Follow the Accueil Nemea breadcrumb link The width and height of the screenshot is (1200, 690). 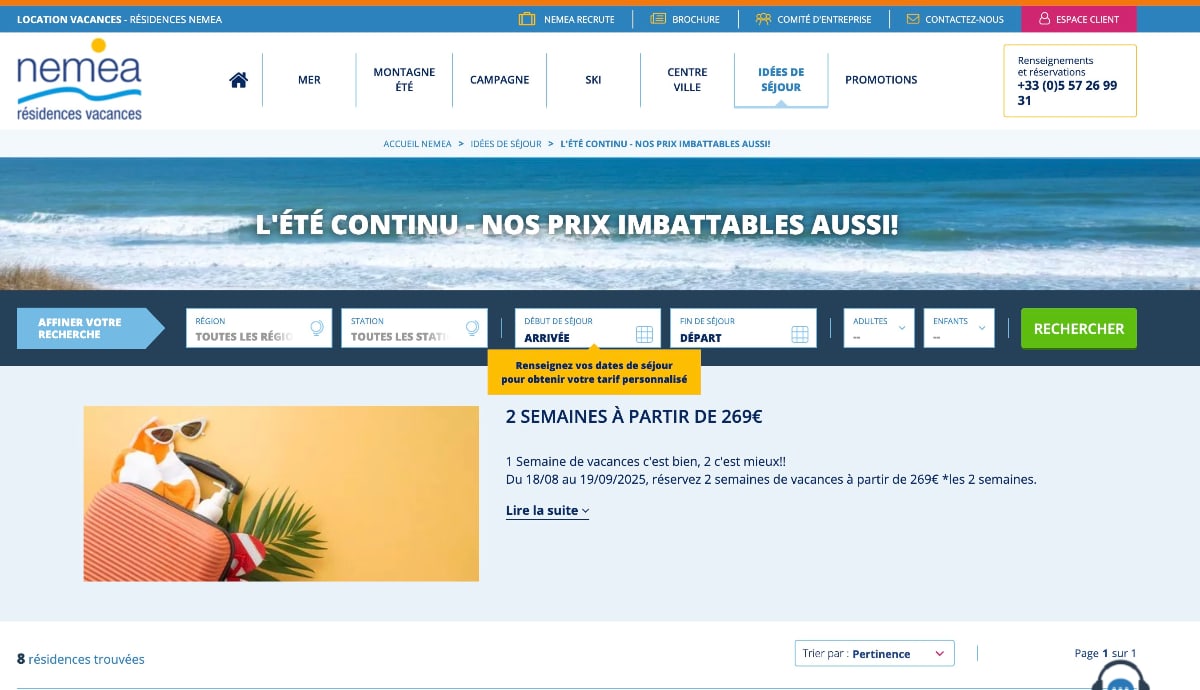coord(417,144)
